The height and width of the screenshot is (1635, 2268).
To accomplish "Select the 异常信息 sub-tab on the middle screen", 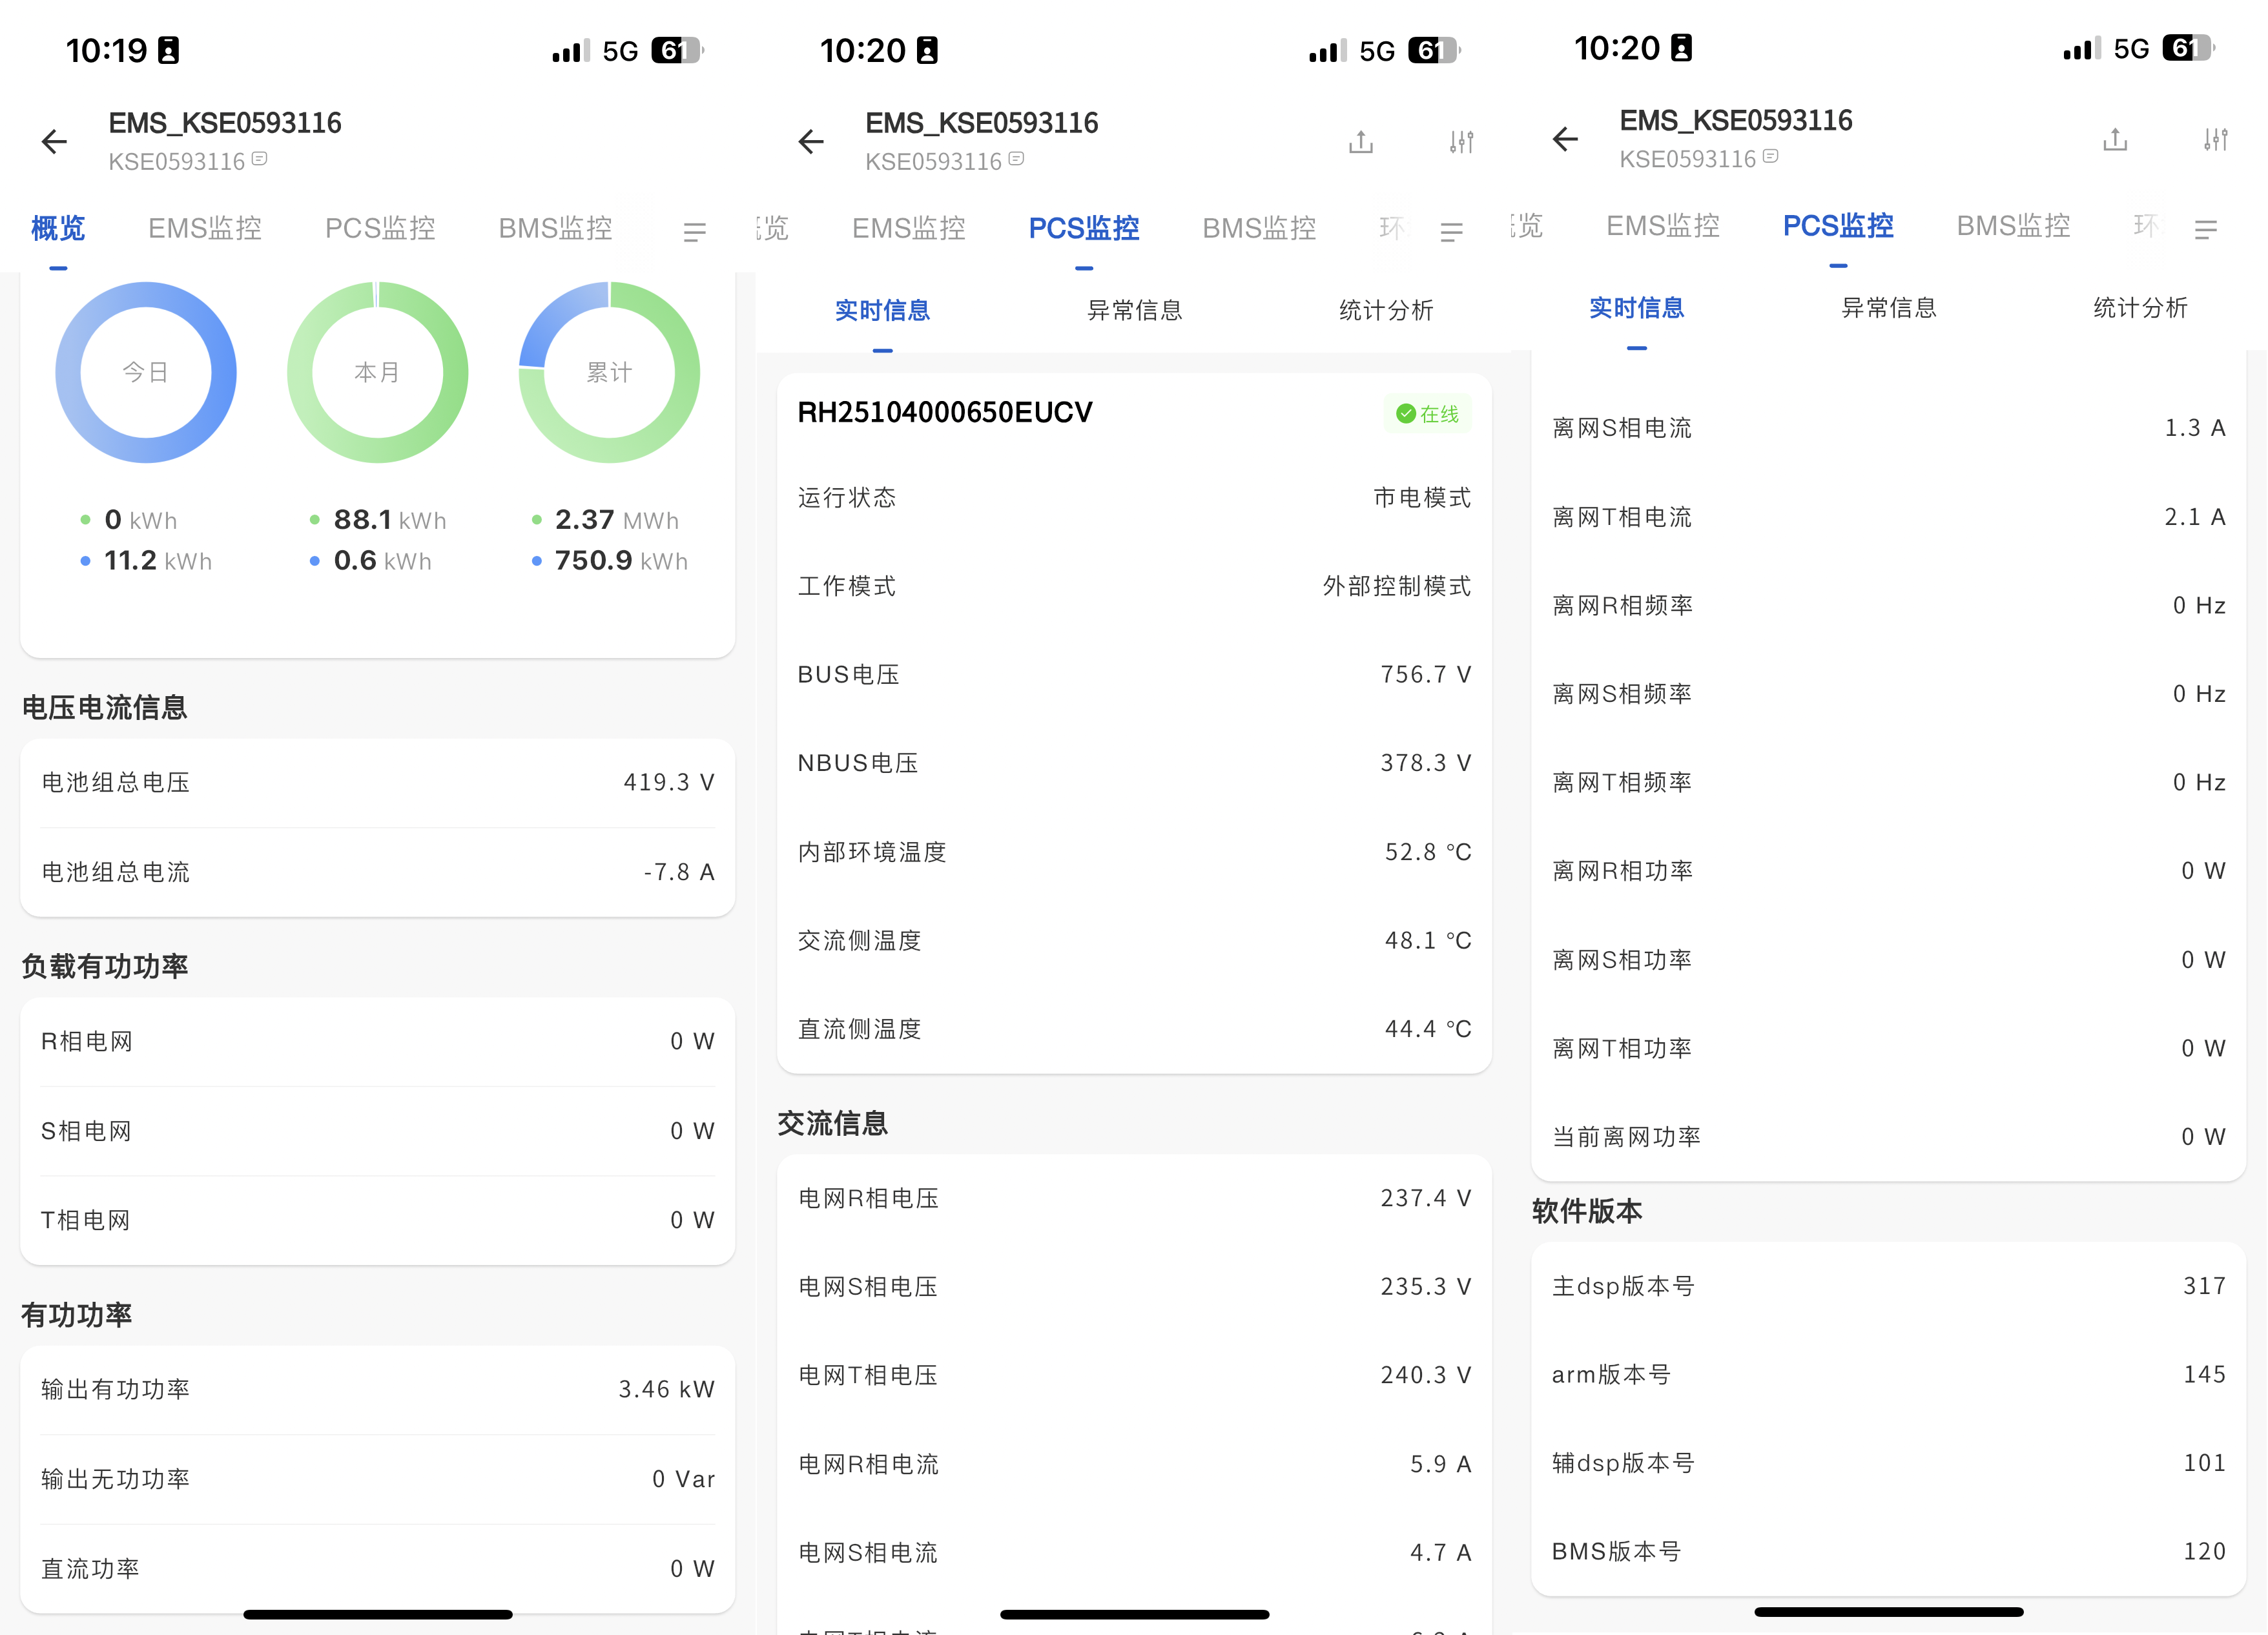I will [x=1134, y=311].
